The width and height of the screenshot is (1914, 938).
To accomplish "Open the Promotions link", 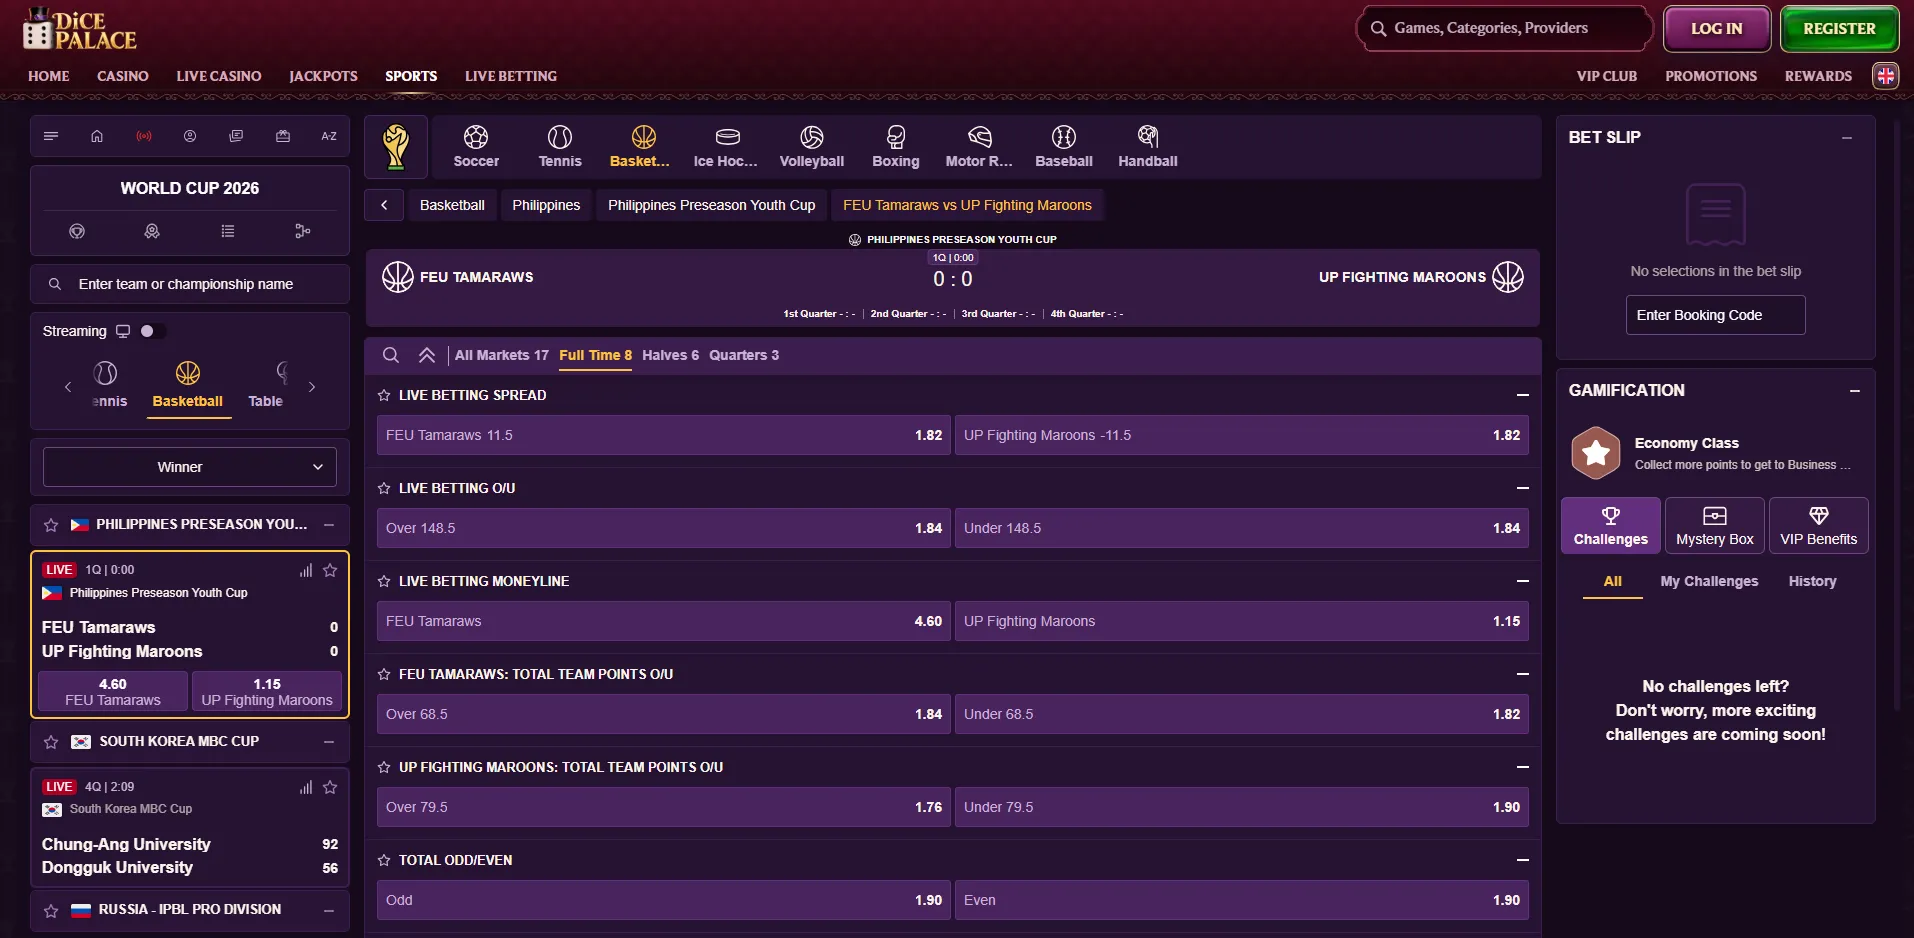I will [1711, 76].
